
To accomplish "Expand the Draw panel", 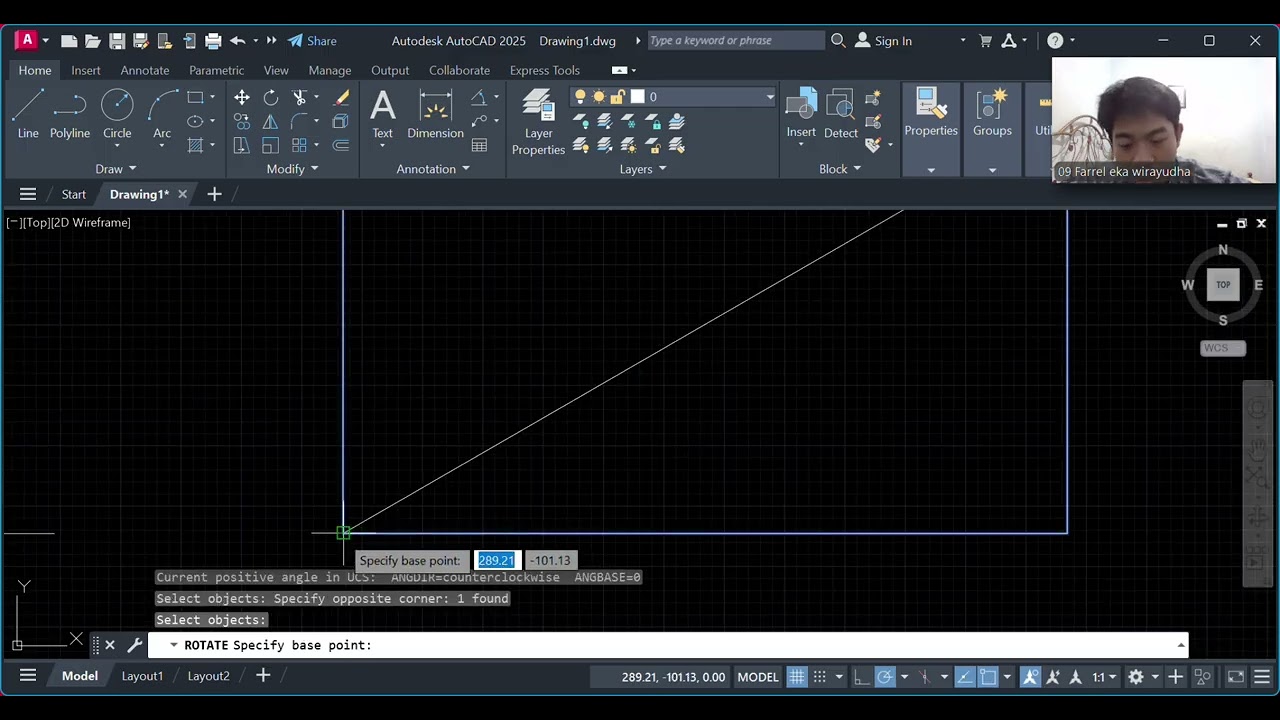I will coord(116,169).
